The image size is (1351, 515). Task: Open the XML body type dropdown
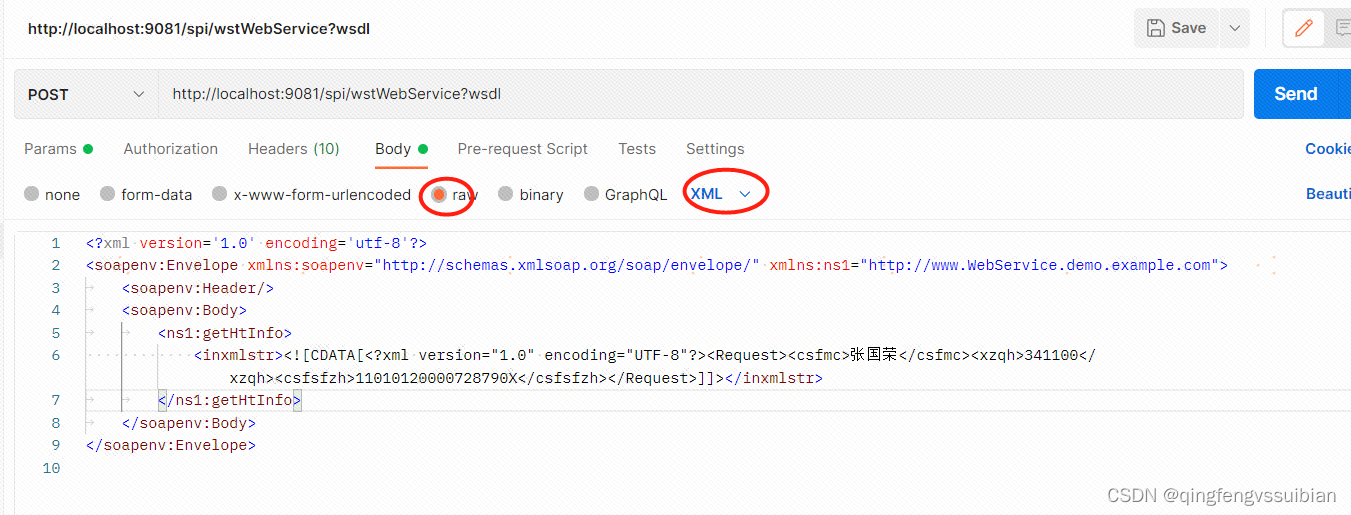coord(721,194)
